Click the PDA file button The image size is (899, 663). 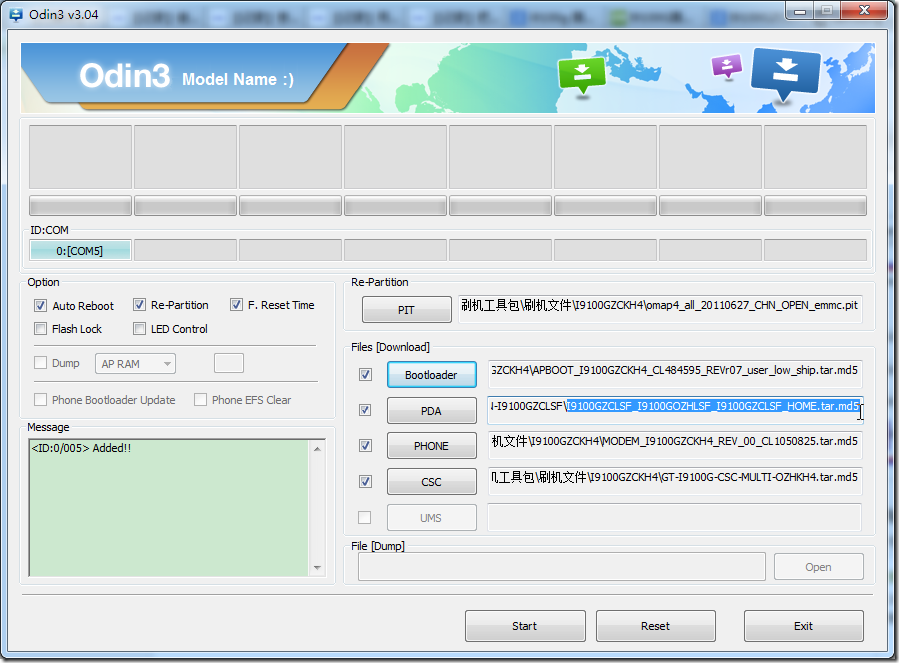coord(432,411)
